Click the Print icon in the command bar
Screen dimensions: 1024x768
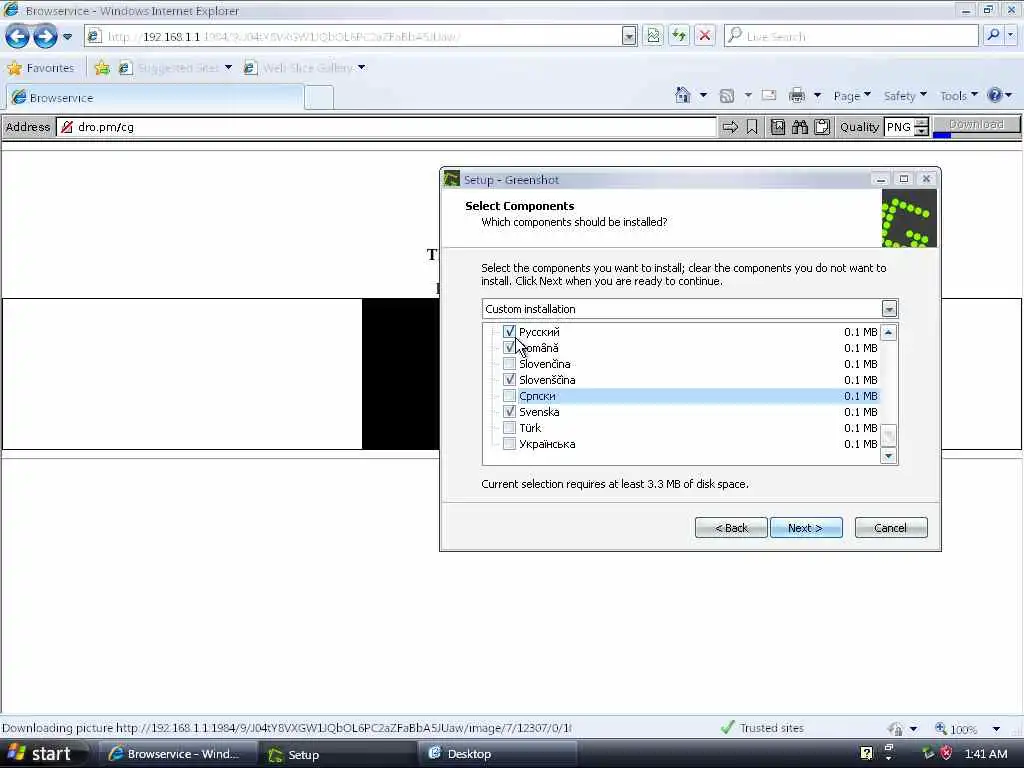click(x=797, y=95)
